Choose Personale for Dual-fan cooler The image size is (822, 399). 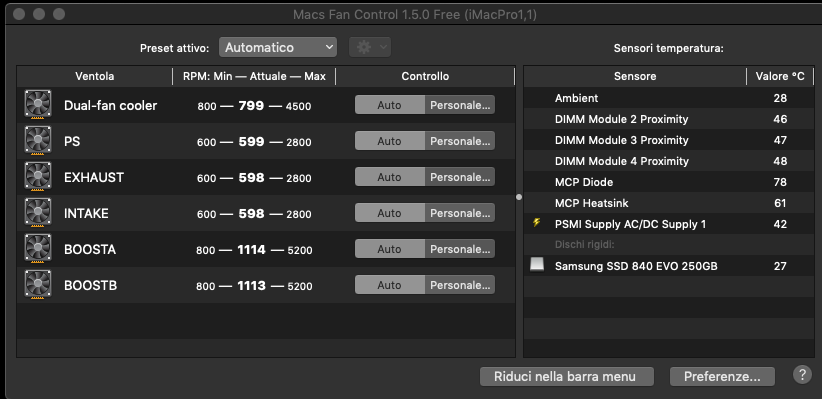coord(460,105)
